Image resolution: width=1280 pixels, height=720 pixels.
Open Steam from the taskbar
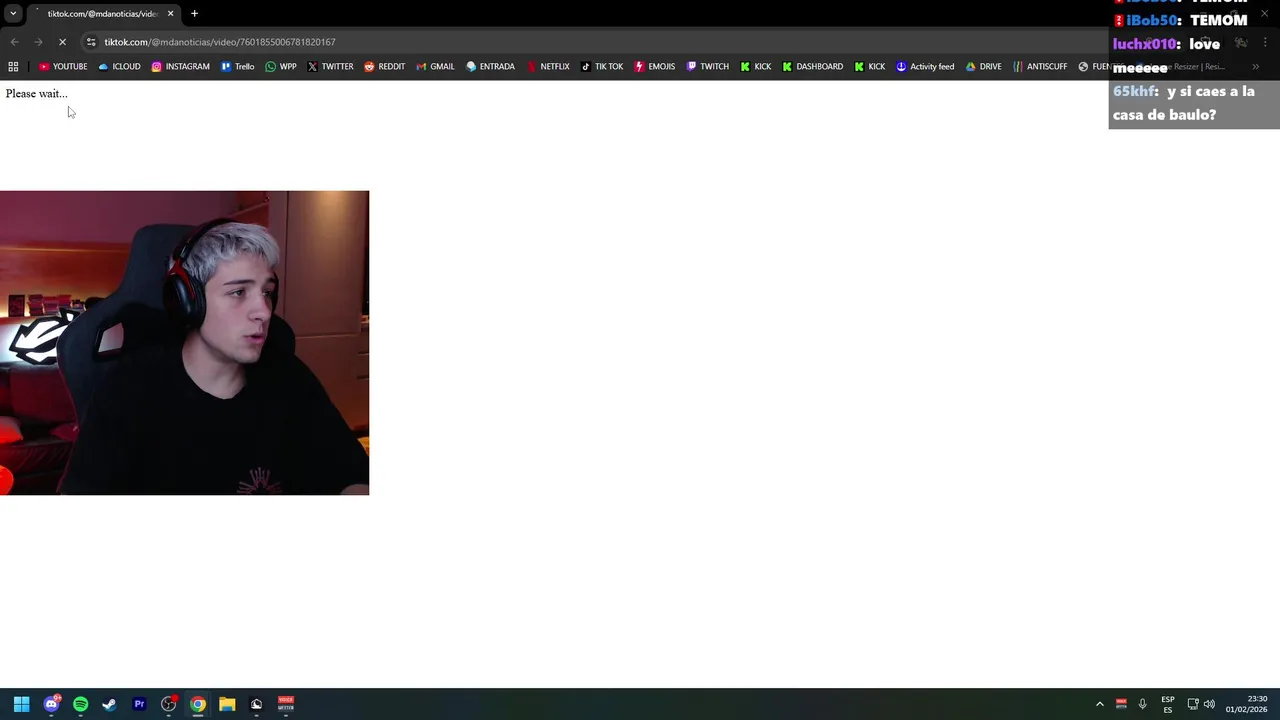pyautogui.click(x=110, y=704)
